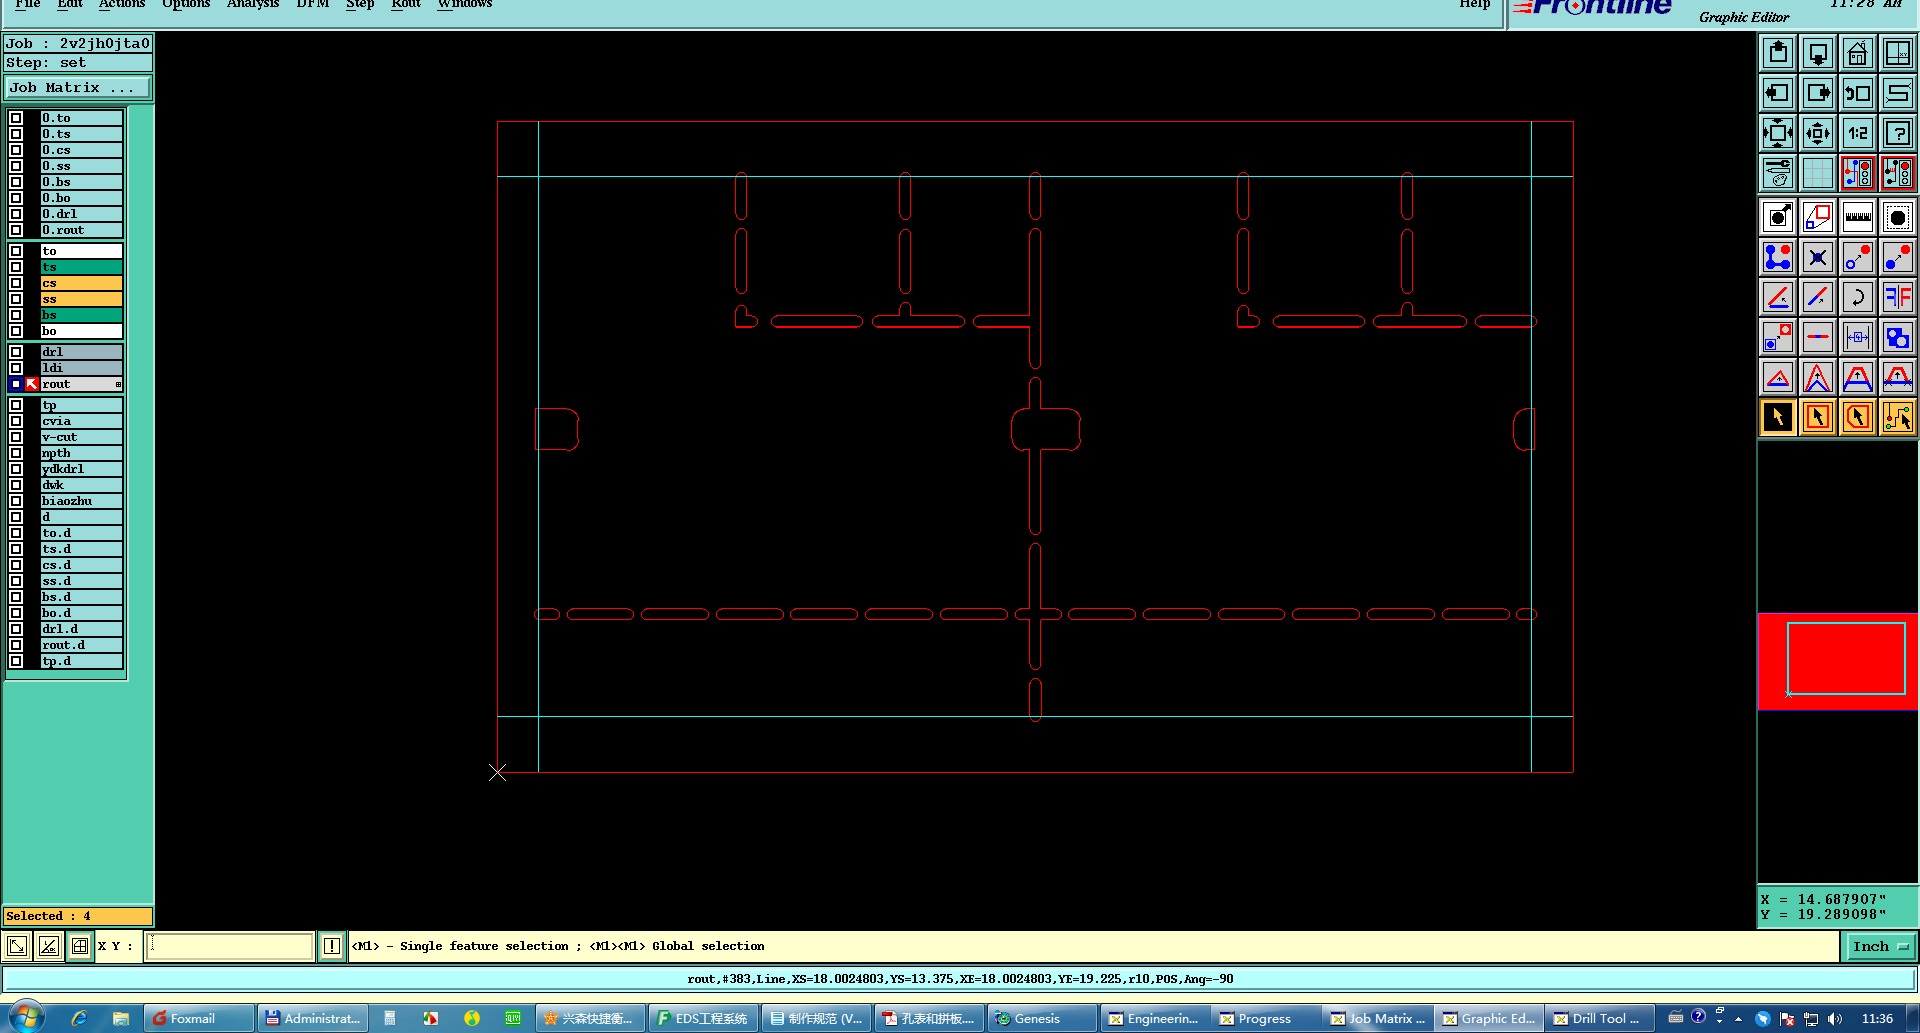Viewport: 1920px width, 1033px height.
Task: Click the question mark help icon
Action: [x=1898, y=133]
